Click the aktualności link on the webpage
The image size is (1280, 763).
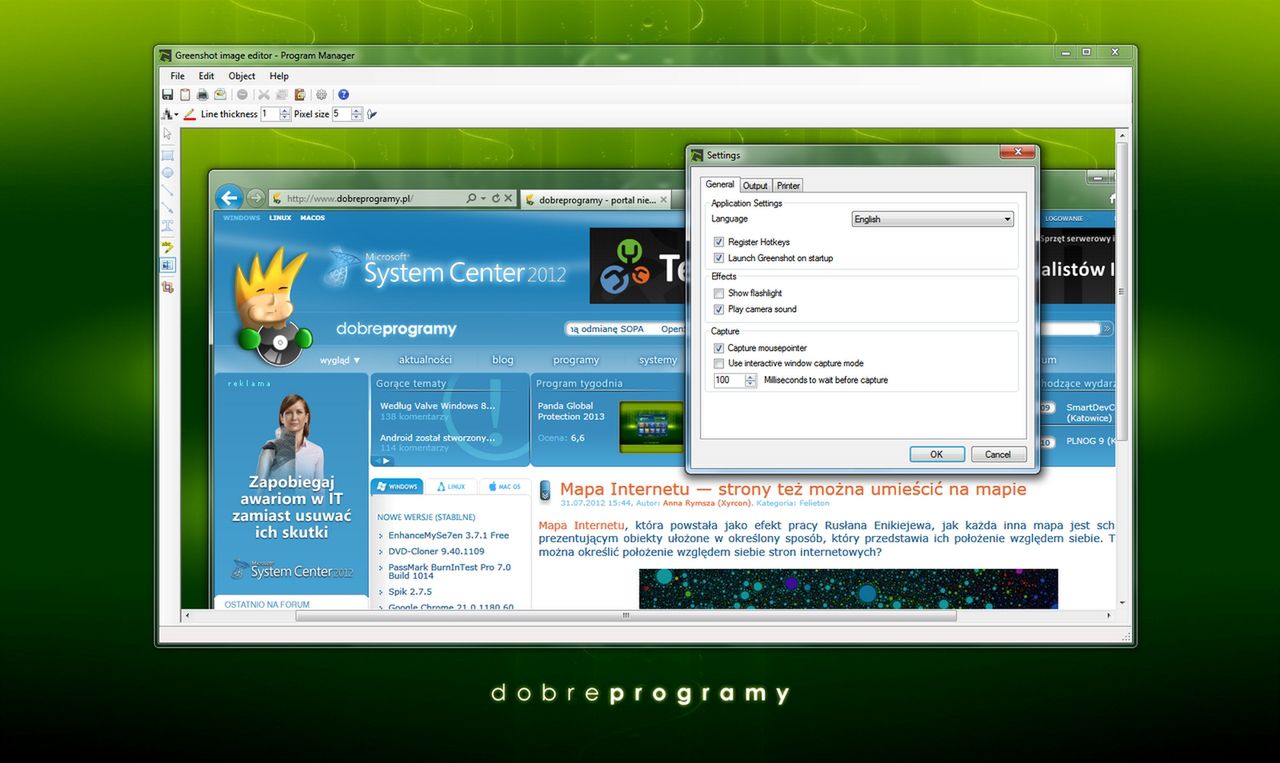[x=425, y=360]
